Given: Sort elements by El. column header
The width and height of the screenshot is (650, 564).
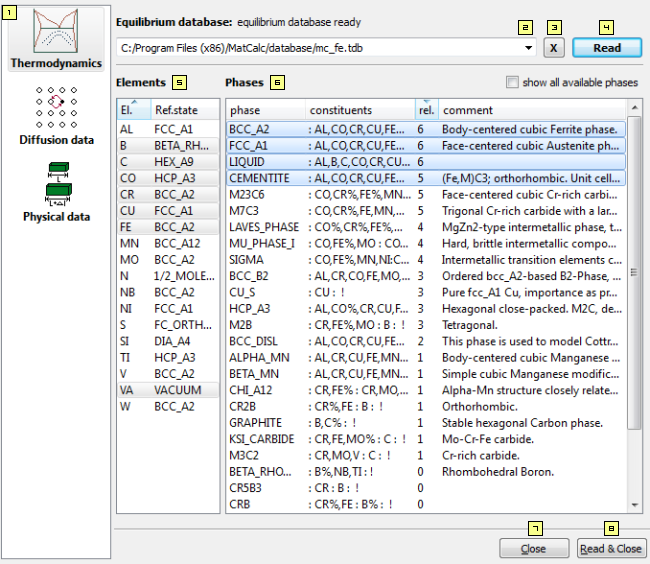Looking at the screenshot, I should pyautogui.click(x=133, y=109).
